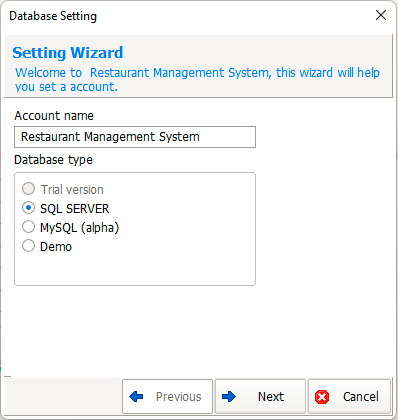Click the Demo option label text
The height and width of the screenshot is (420, 398).
pyautogui.click(x=56, y=247)
